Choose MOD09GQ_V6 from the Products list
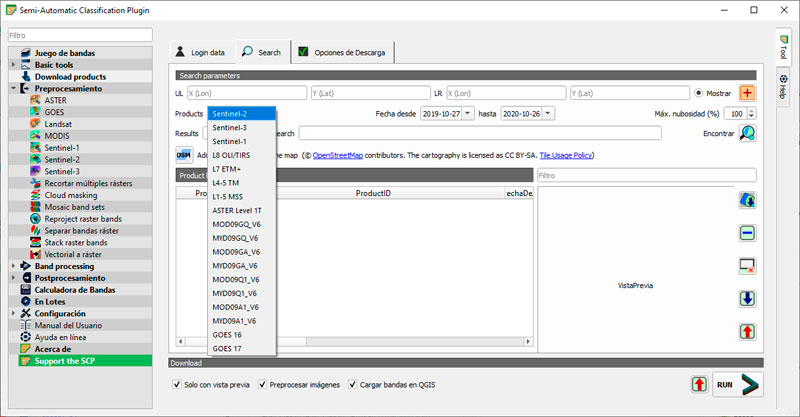This screenshot has width=800, height=417. pos(242,224)
